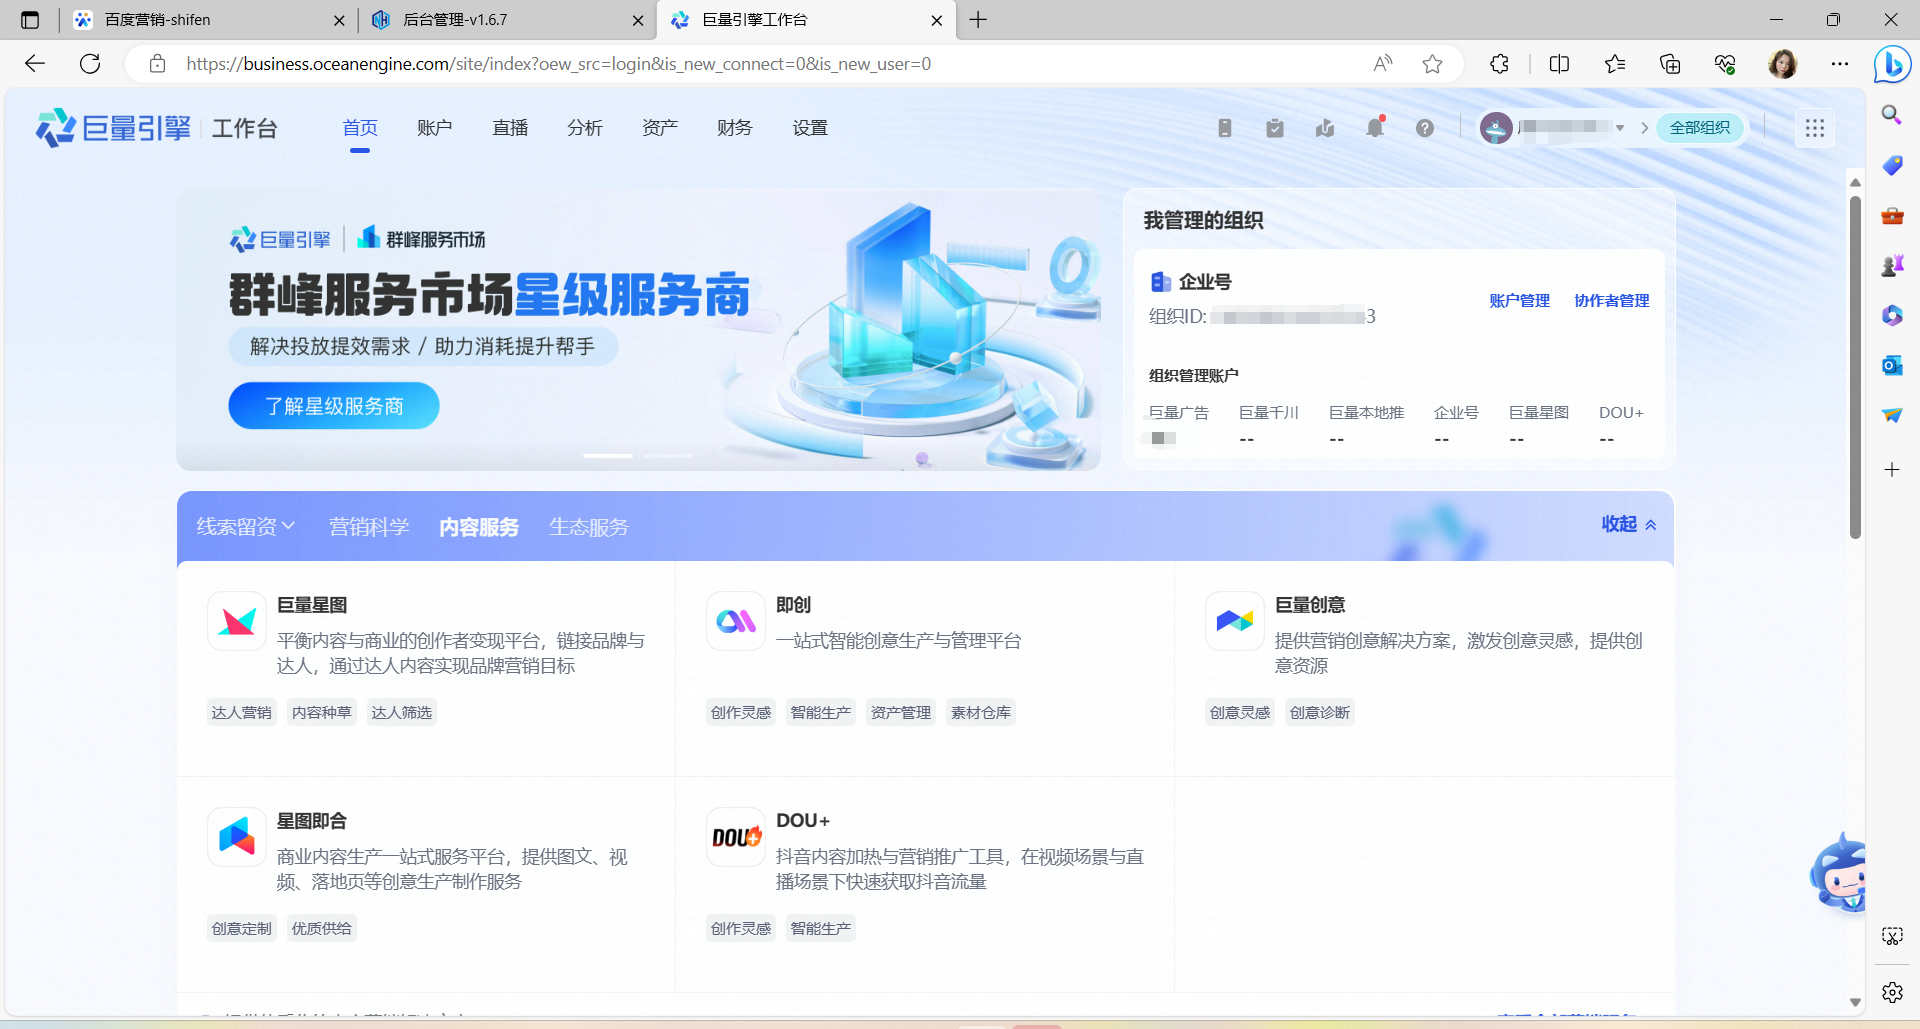The width and height of the screenshot is (1920, 1029).
Task: Select the first banner carousel indicator
Action: pos(608,455)
